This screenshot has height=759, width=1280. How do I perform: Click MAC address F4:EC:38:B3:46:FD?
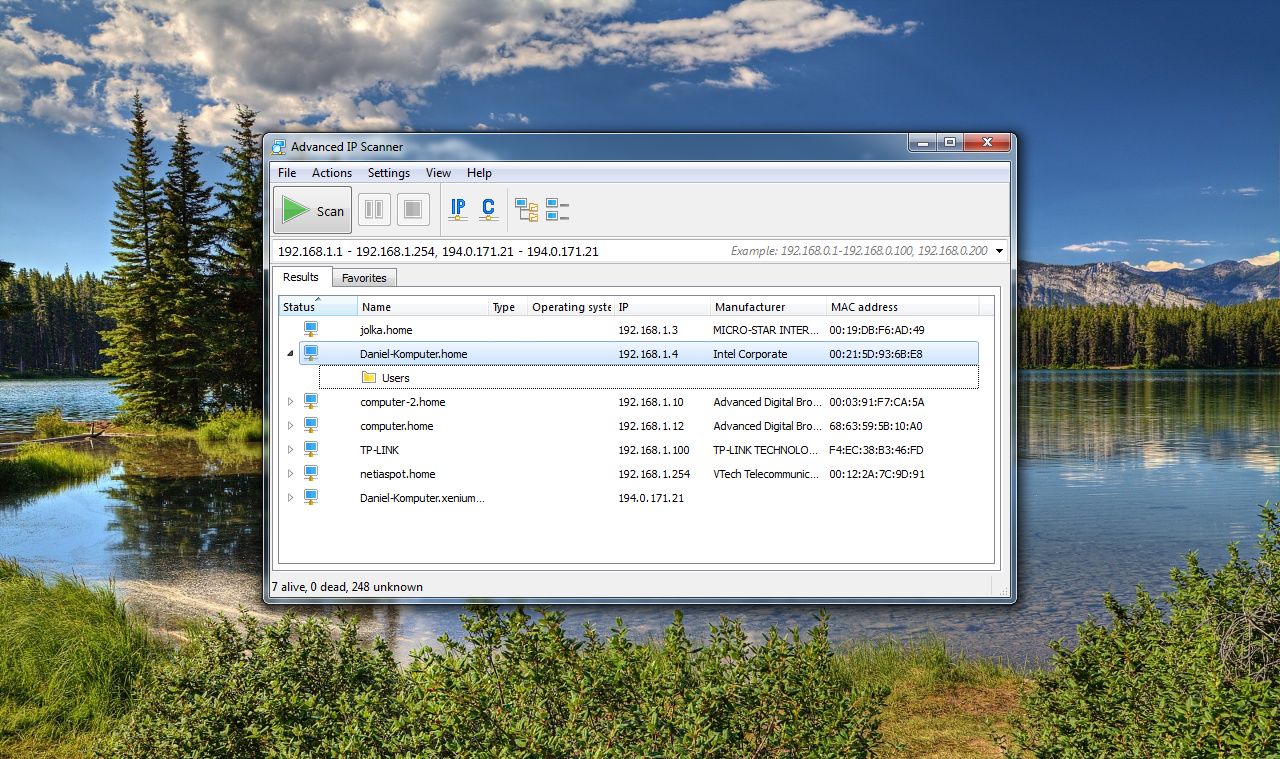[877, 450]
